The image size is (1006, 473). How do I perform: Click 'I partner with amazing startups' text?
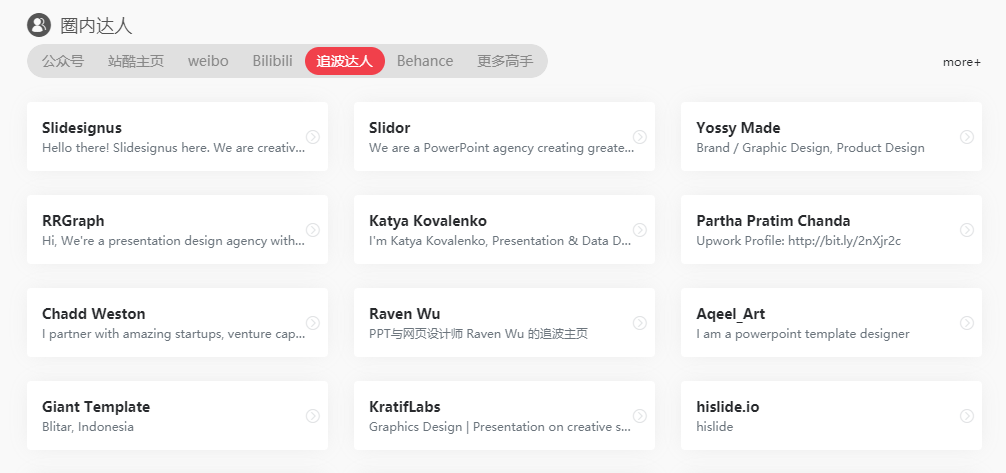pos(173,334)
